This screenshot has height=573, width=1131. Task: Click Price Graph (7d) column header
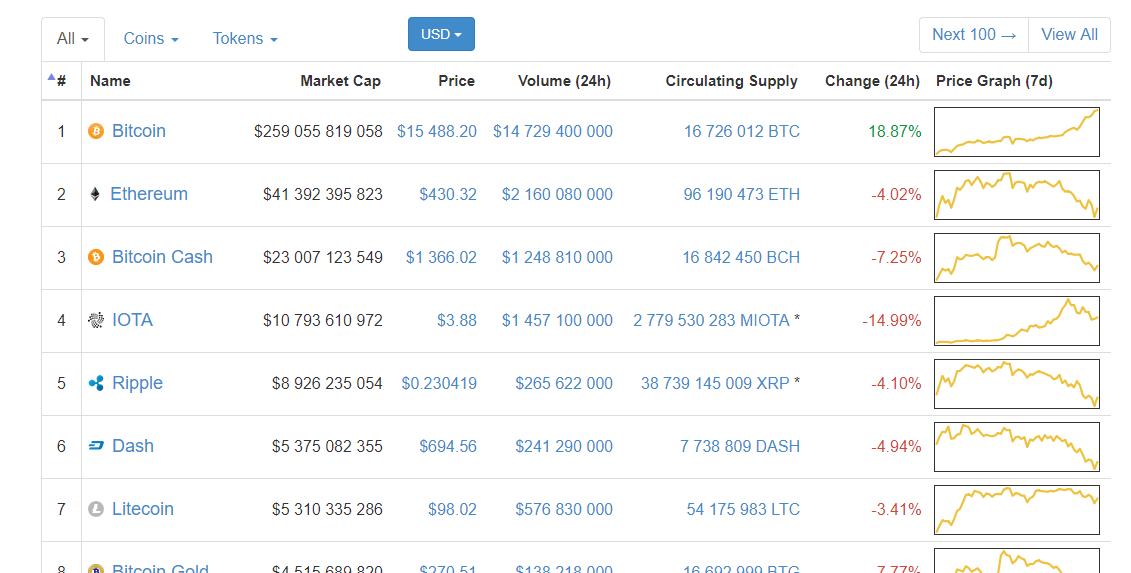click(x=994, y=81)
